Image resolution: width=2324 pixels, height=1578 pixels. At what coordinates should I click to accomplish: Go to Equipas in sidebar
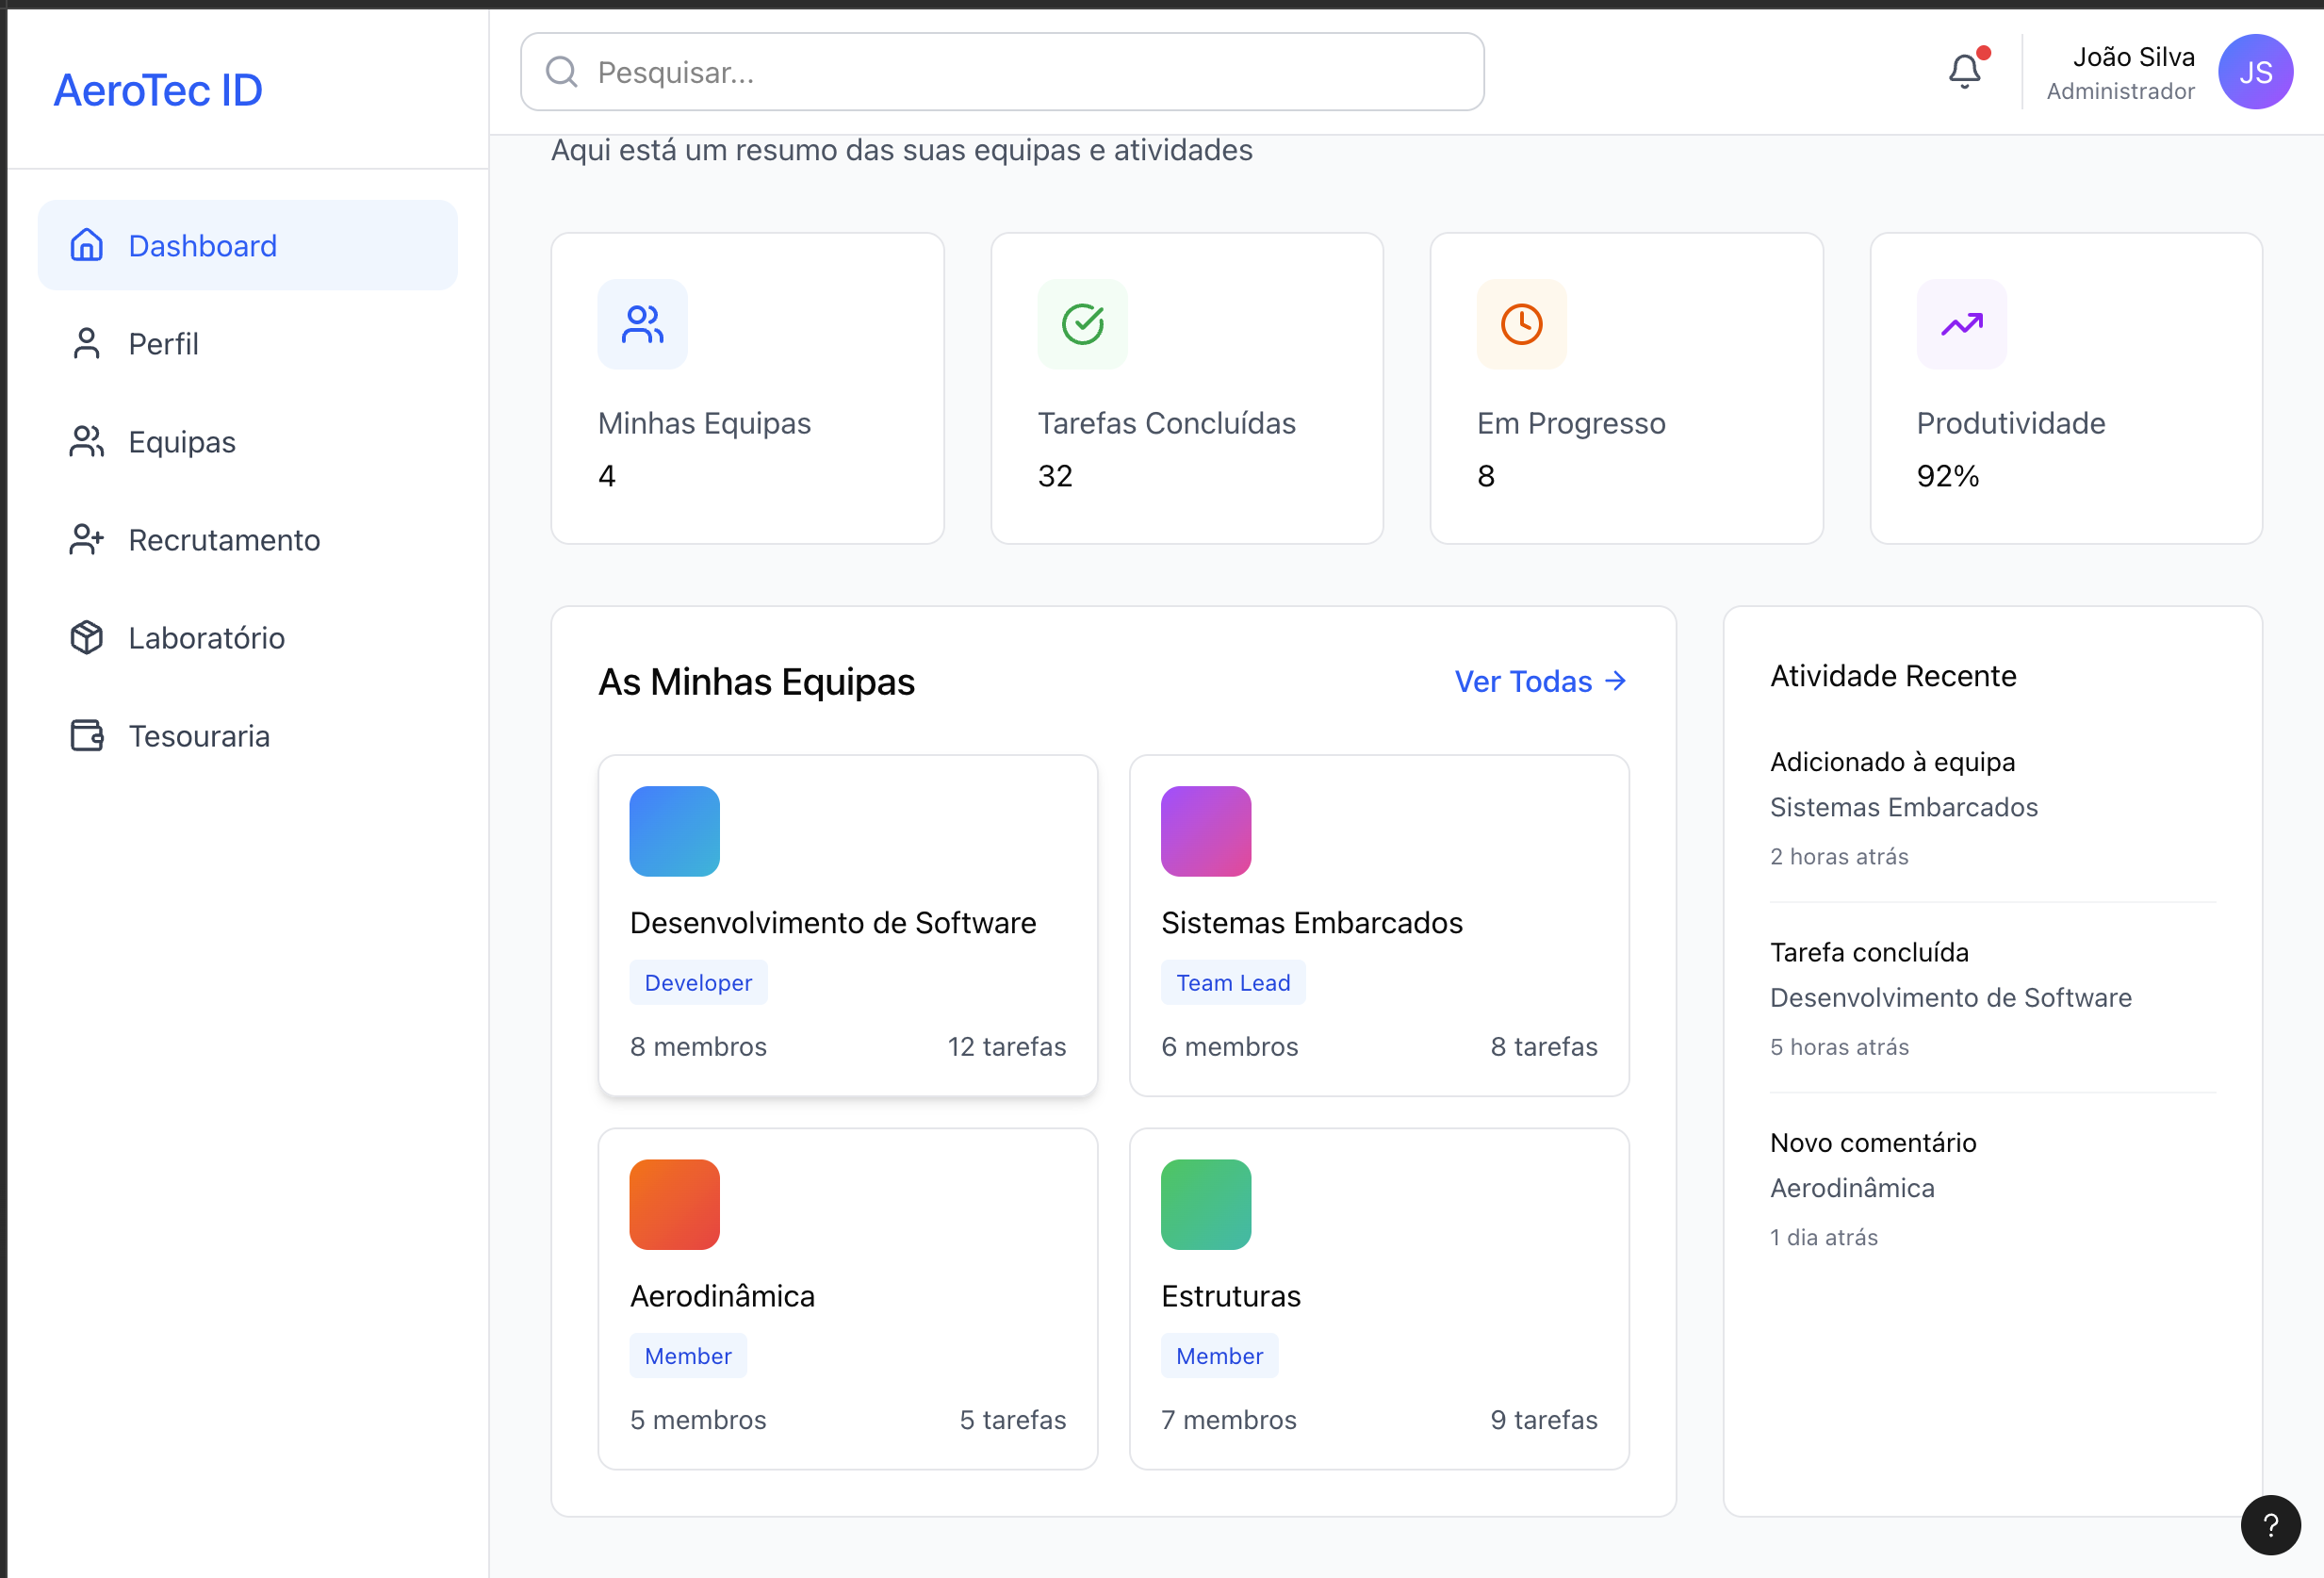(181, 442)
